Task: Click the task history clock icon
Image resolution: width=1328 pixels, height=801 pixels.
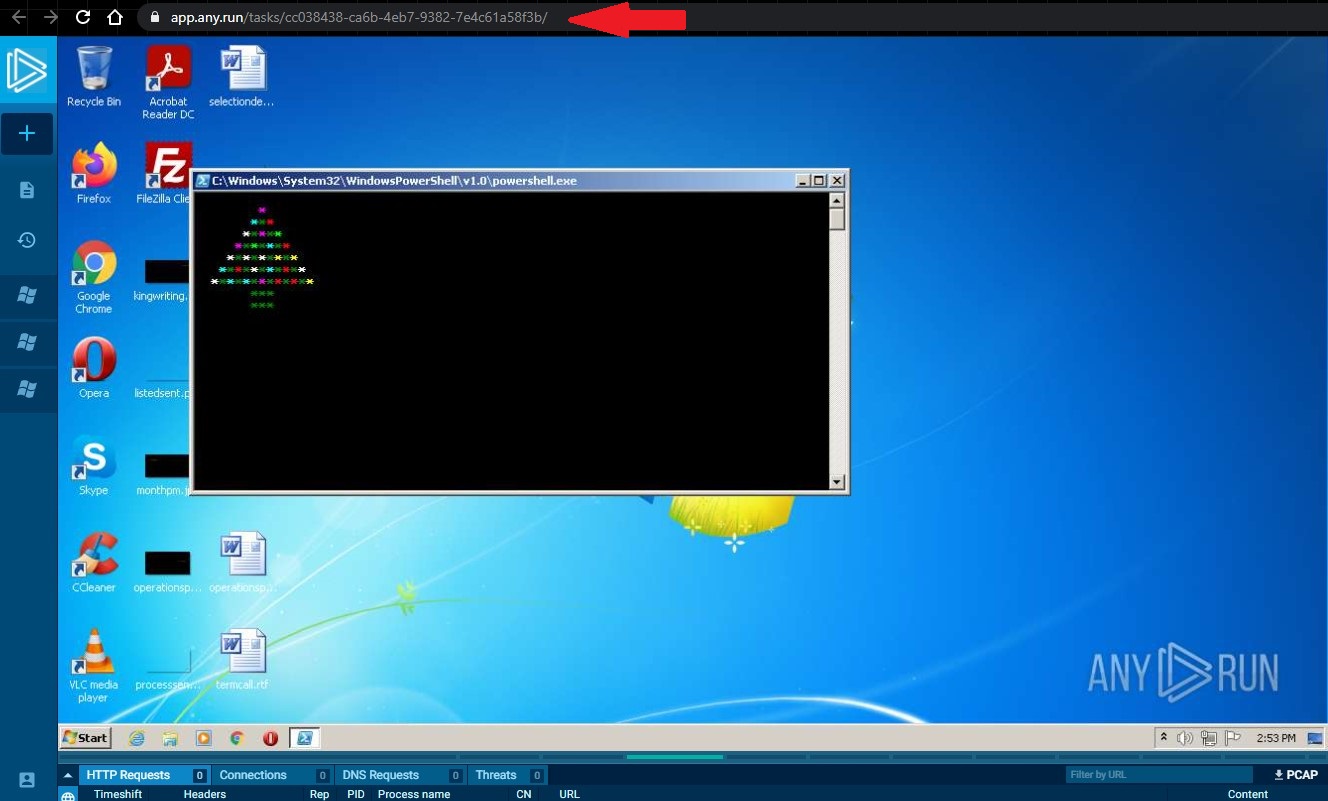Action: pos(27,240)
